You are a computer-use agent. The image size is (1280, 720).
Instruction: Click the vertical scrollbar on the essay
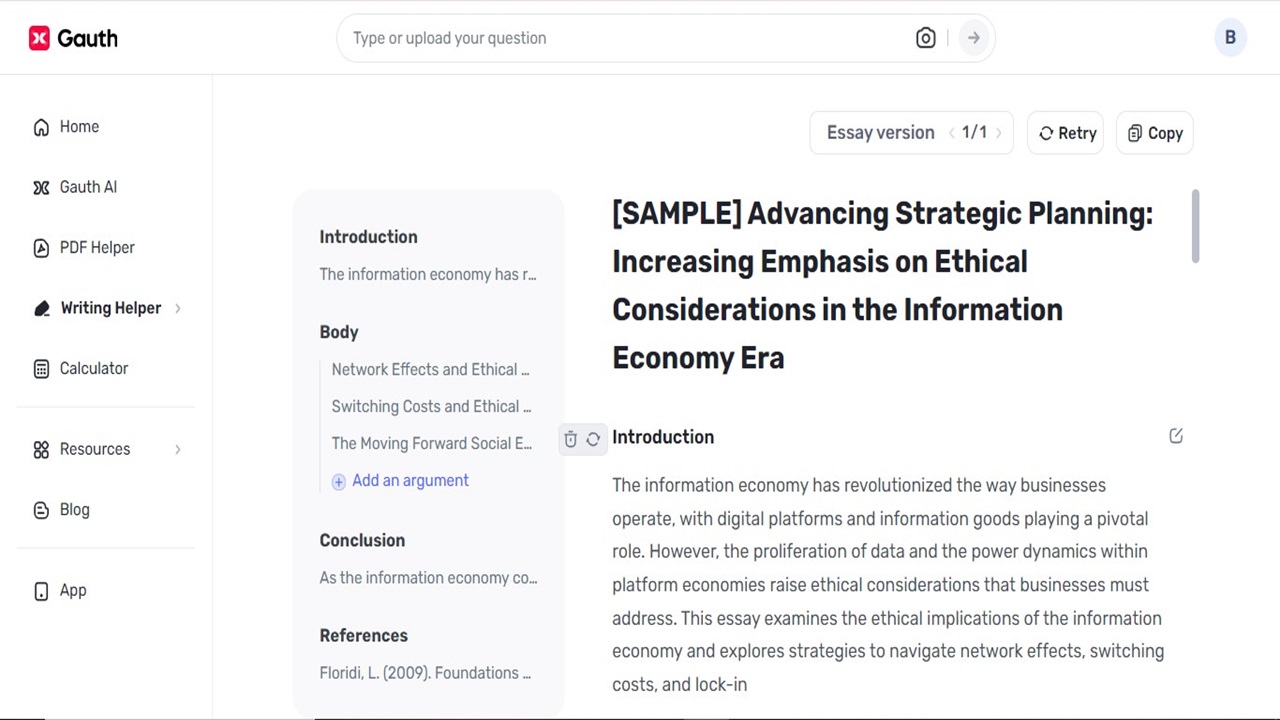point(1194,227)
